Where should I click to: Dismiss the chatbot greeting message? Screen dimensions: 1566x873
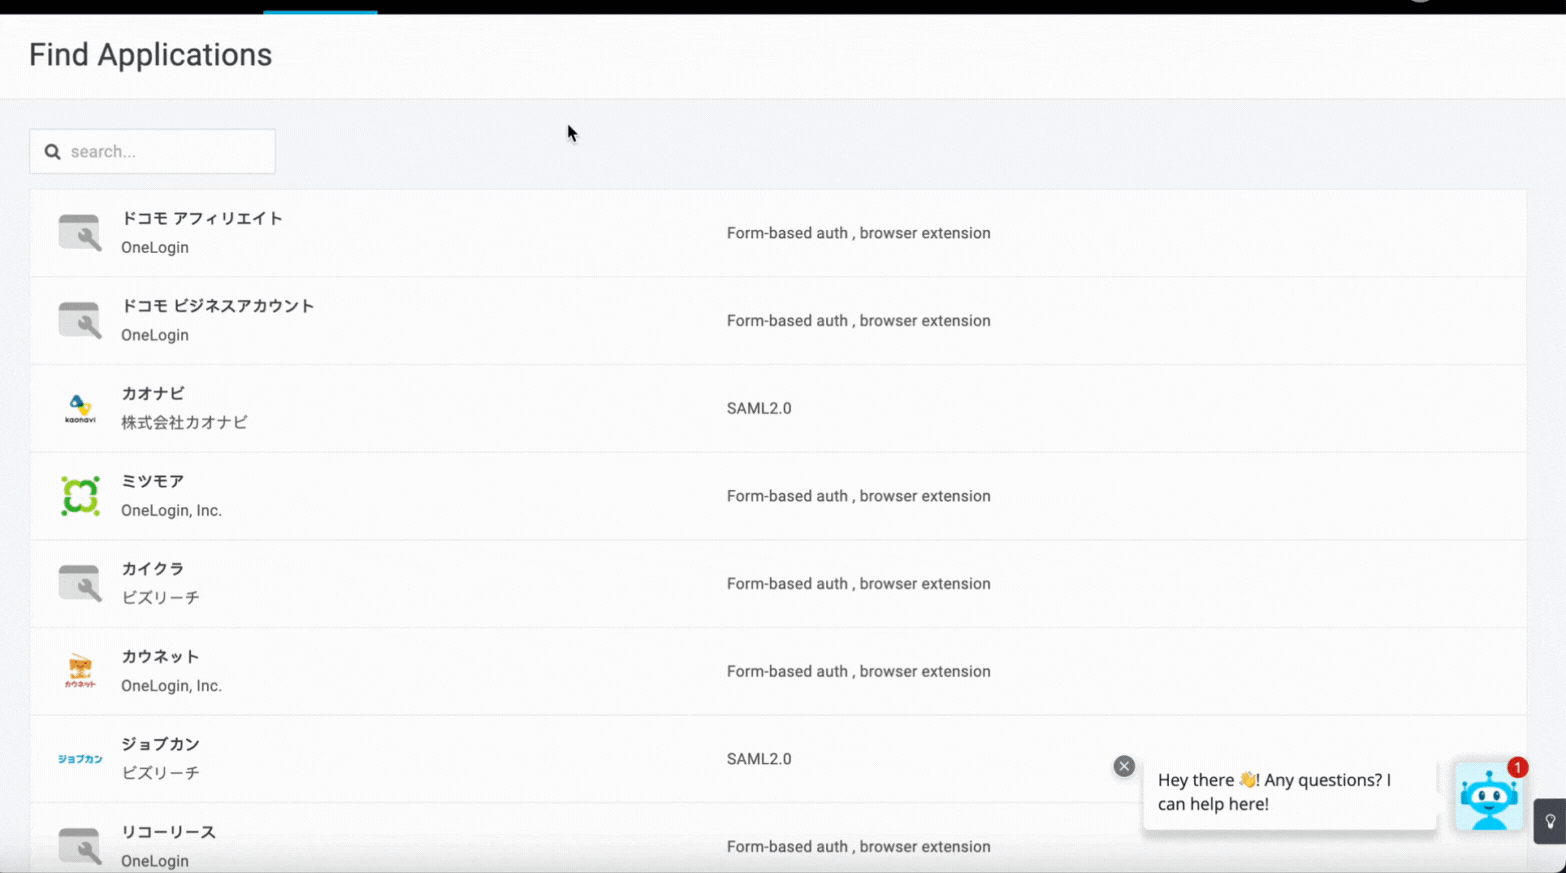[1123, 765]
